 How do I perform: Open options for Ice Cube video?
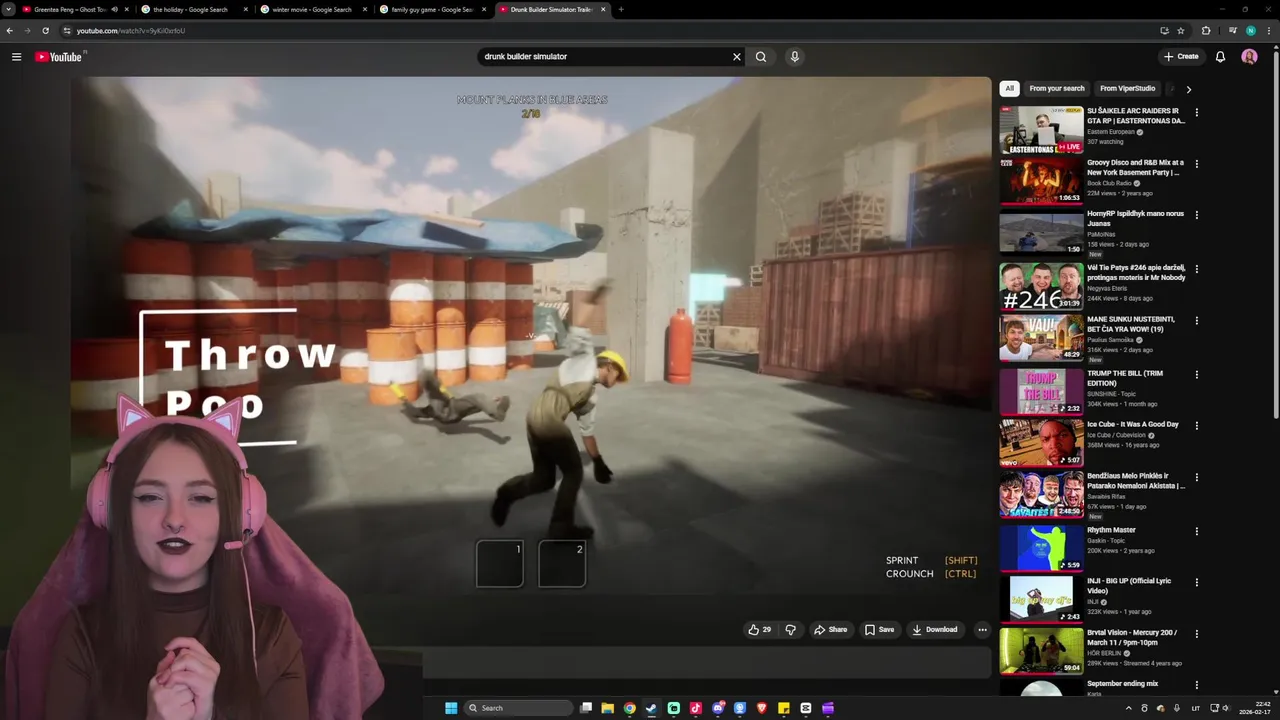(x=1196, y=426)
